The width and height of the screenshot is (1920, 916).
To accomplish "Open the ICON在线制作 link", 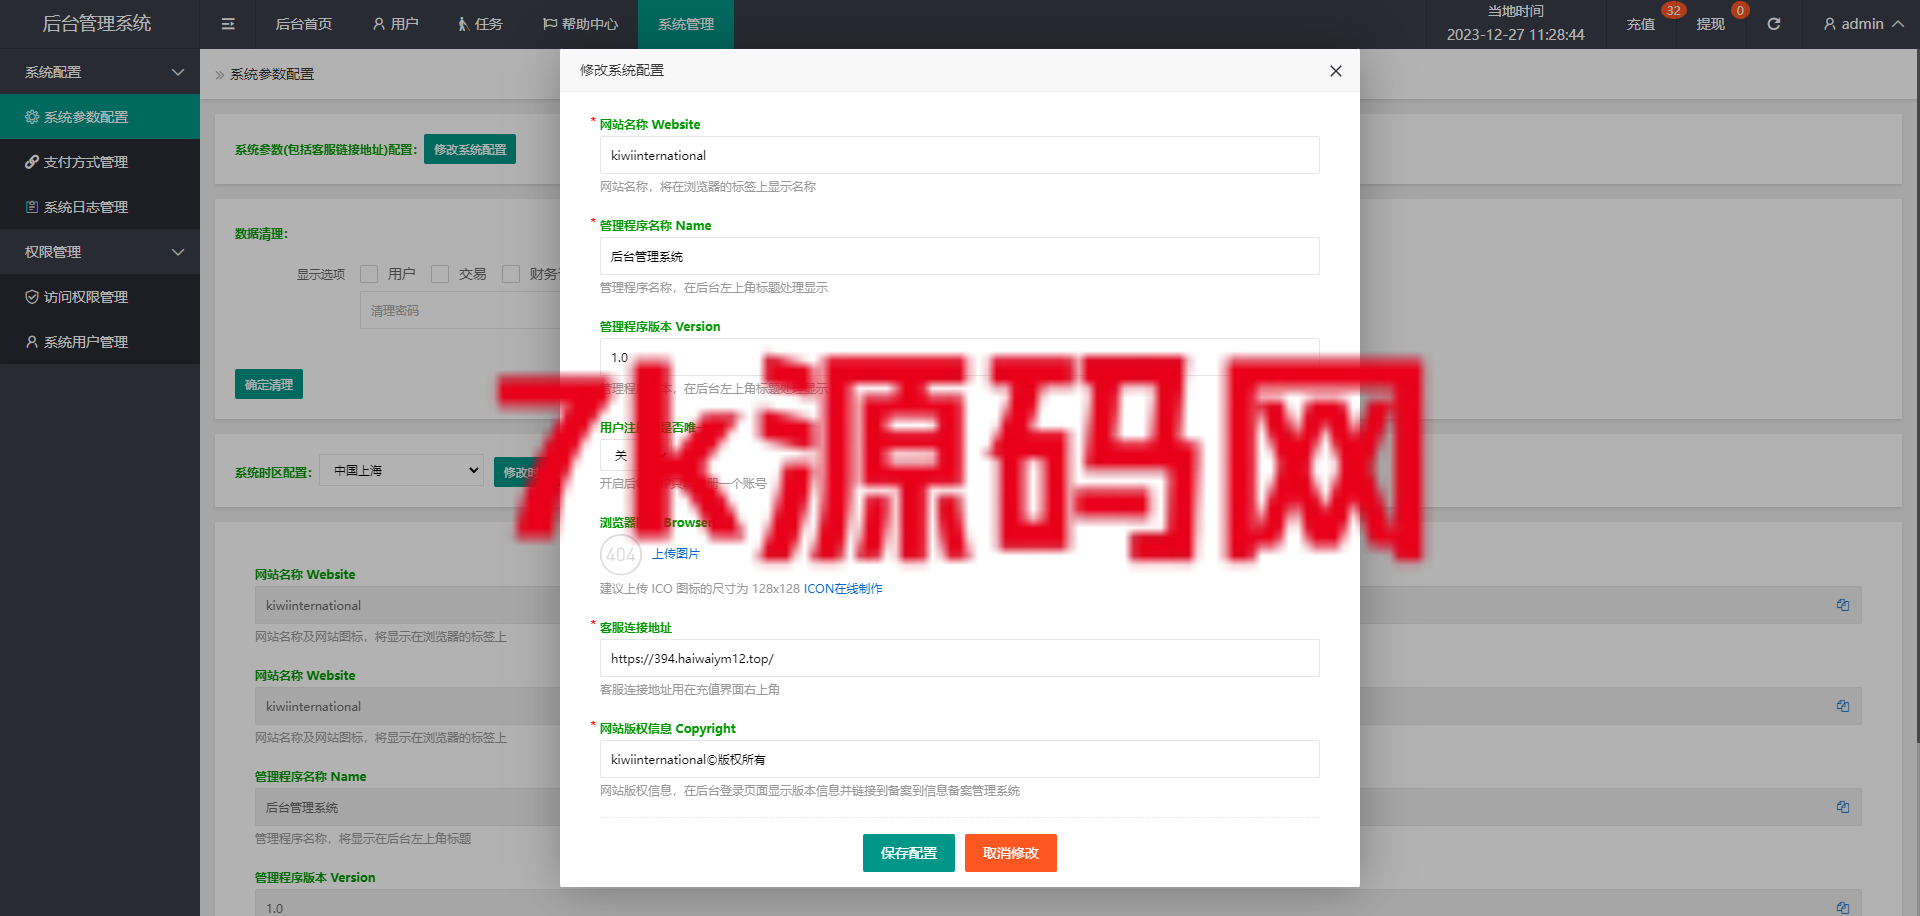I will pyautogui.click(x=843, y=589).
